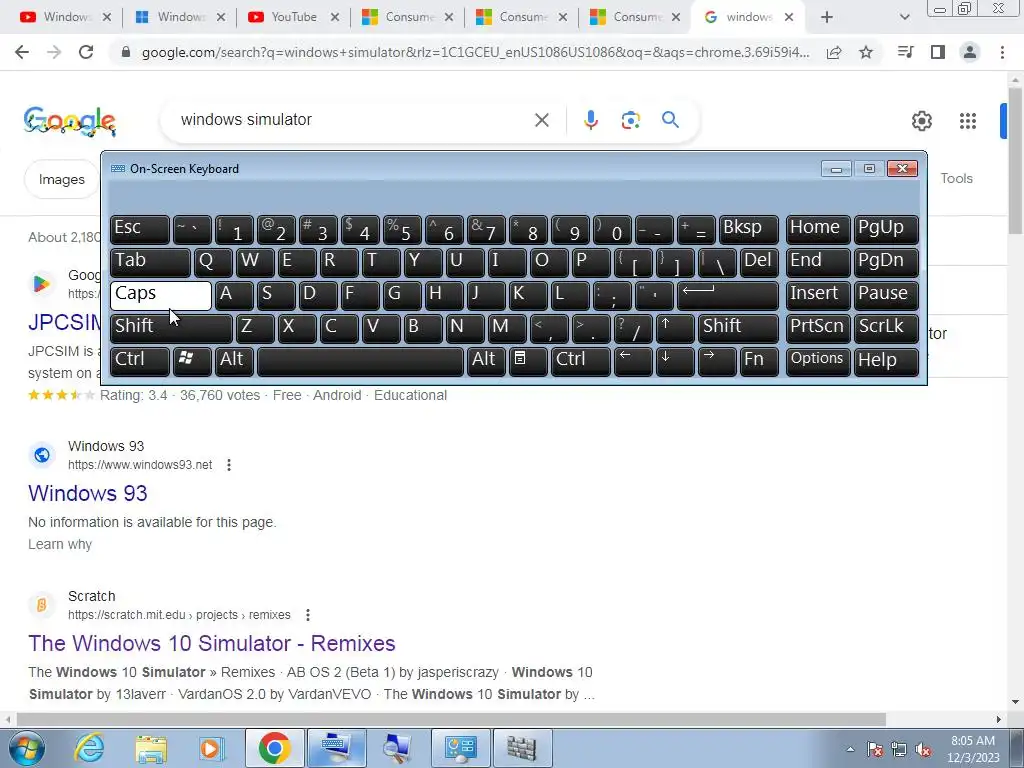This screenshot has height=768, width=1024.
Task: Open the Google logo homepage
Action: [x=69, y=121]
